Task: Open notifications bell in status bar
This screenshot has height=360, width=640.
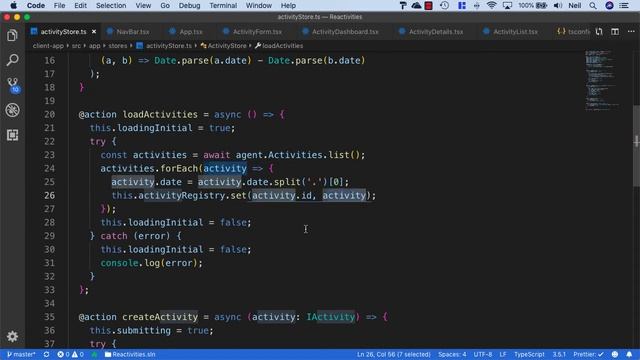Action: point(629,354)
